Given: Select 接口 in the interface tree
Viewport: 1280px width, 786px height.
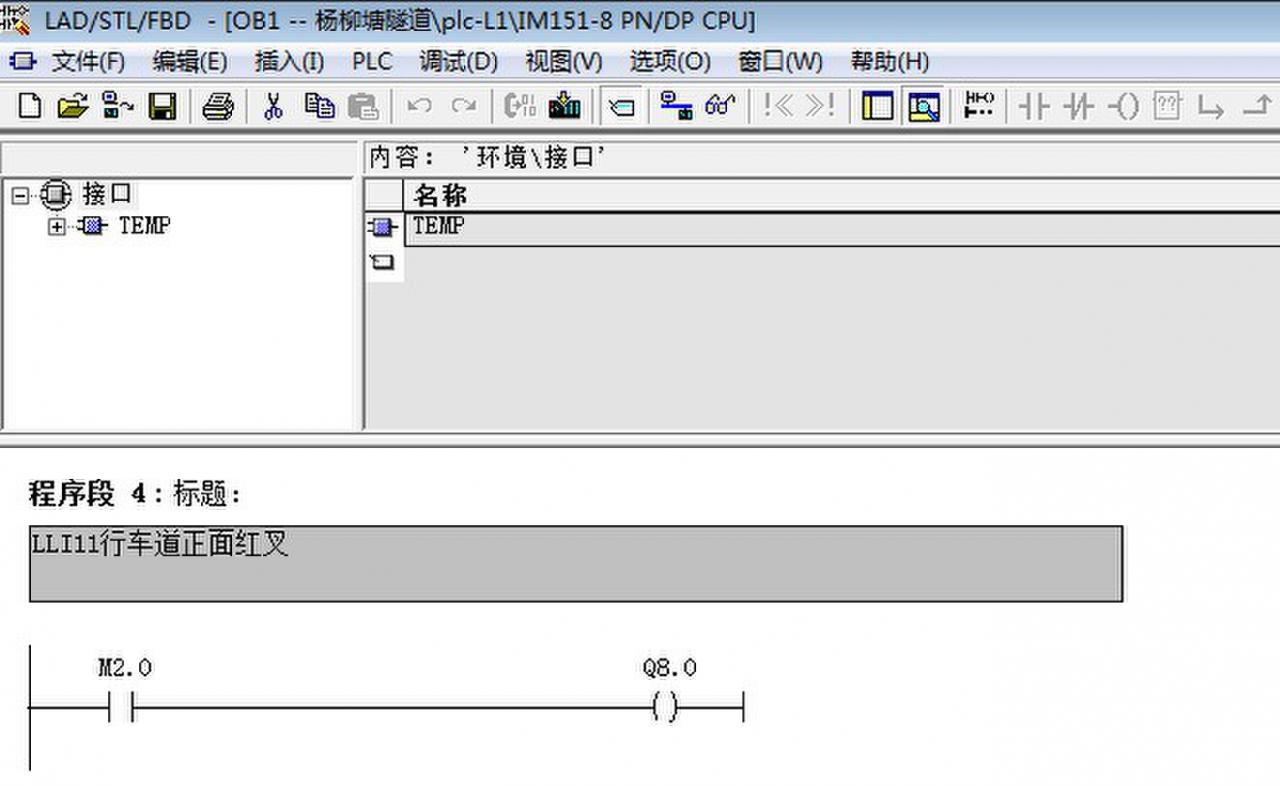Looking at the screenshot, I should tap(107, 194).
